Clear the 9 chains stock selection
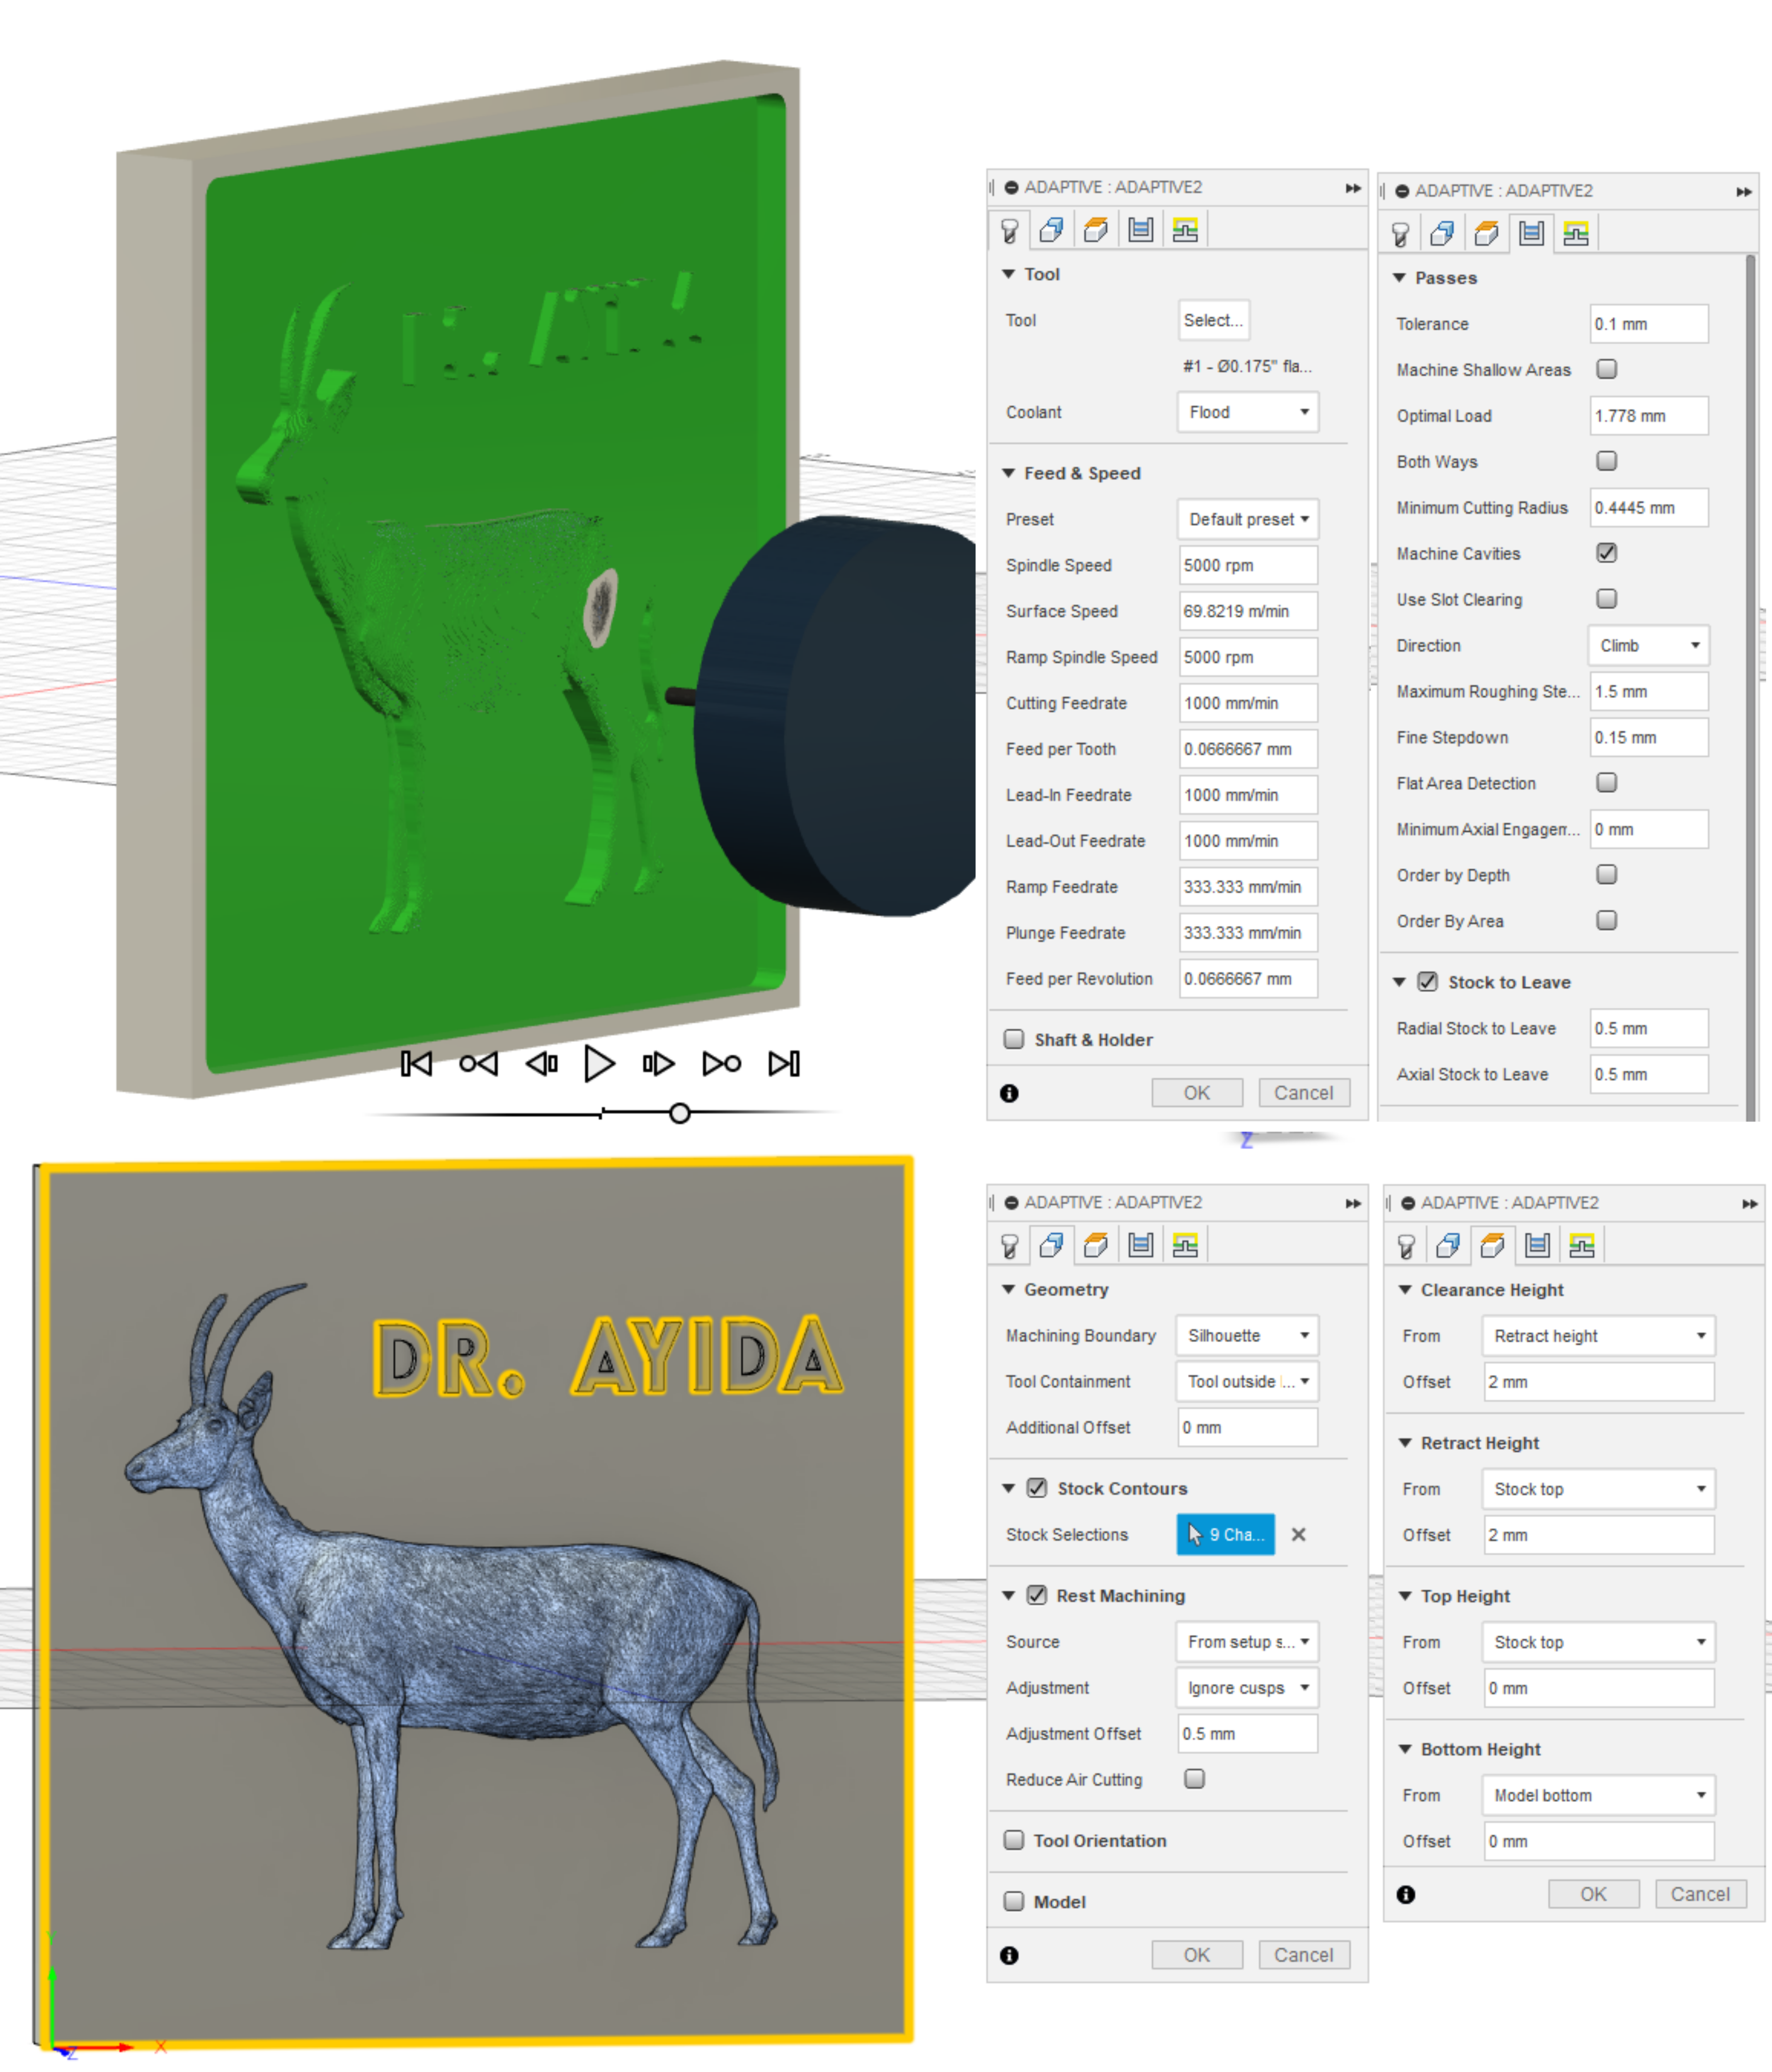1772x2072 pixels. (1298, 1534)
